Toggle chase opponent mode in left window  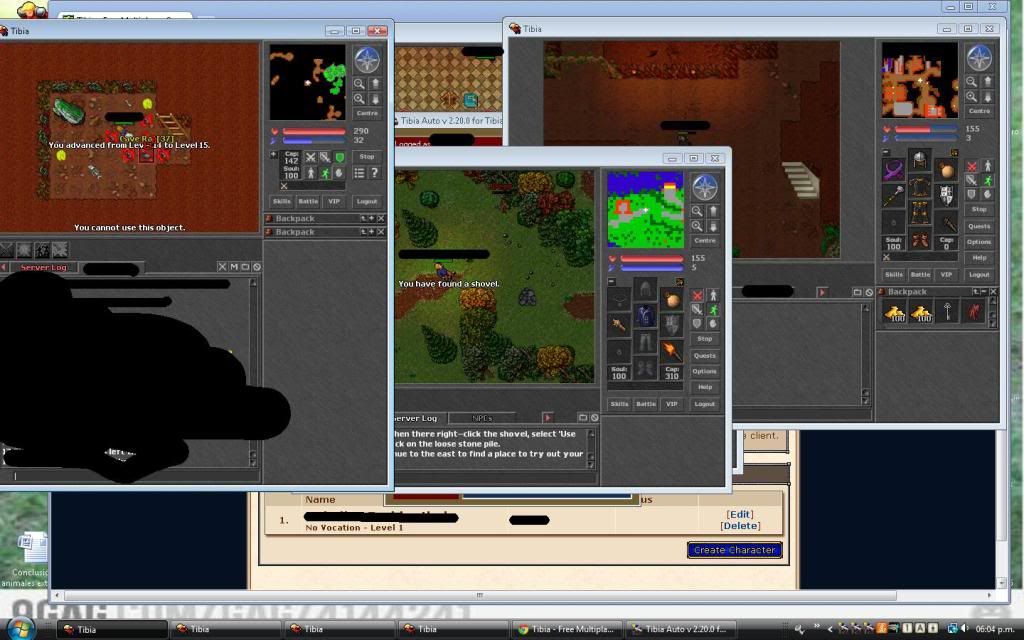325,173
